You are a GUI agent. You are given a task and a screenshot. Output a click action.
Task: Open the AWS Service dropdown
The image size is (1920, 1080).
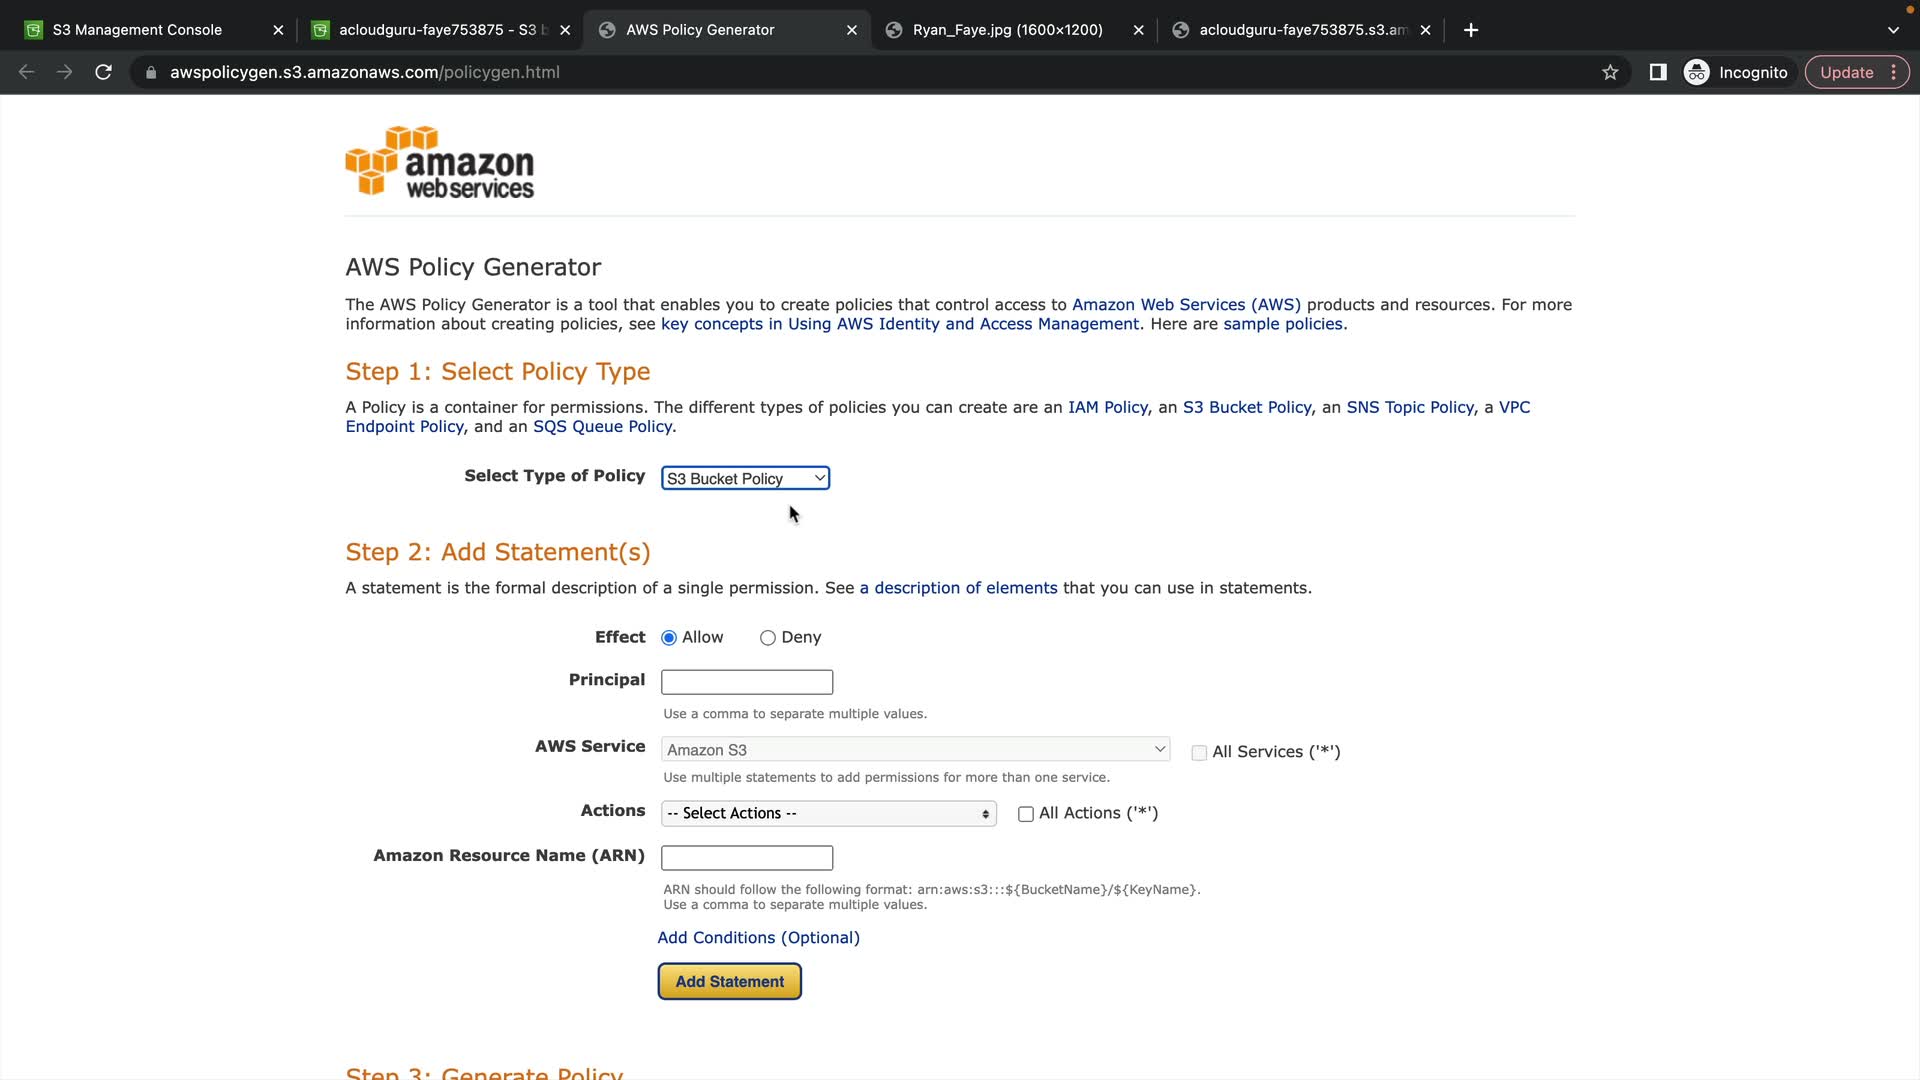pyautogui.click(x=915, y=750)
